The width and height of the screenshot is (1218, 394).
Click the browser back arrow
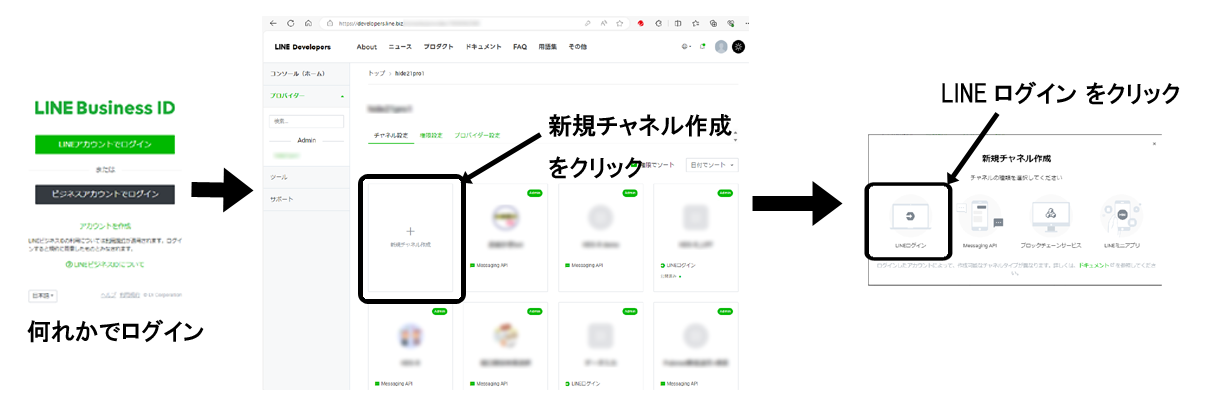274,22
